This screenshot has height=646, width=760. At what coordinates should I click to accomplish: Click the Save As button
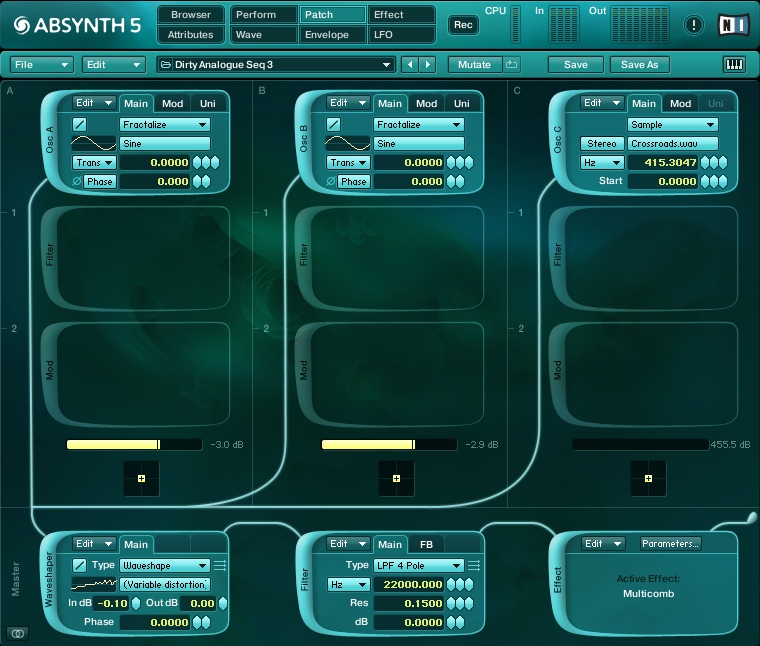[640, 64]
